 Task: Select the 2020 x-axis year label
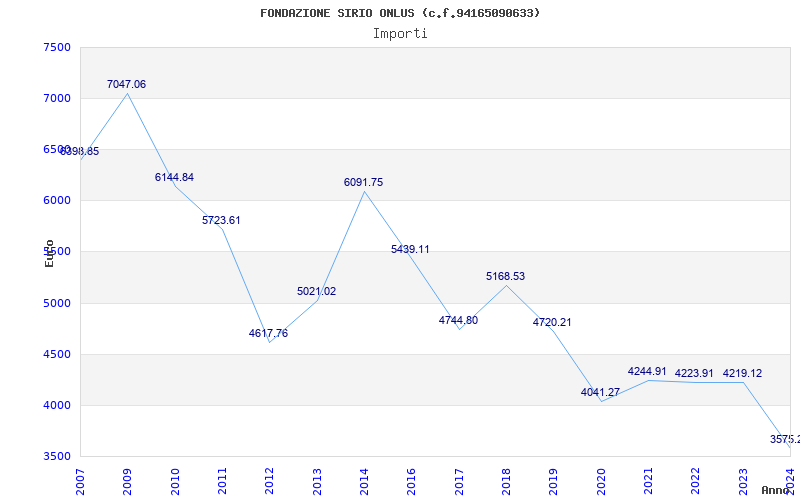coord(601,482)
